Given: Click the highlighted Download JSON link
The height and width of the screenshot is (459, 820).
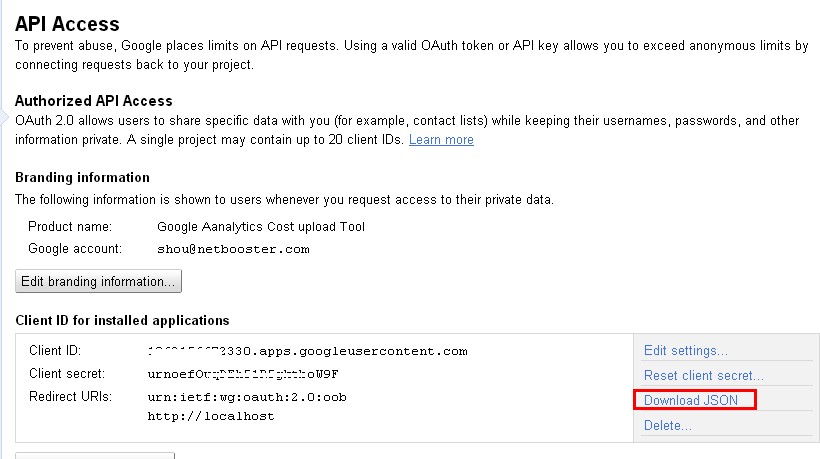Looking at the screenshot, I should (x=691, y=400).
